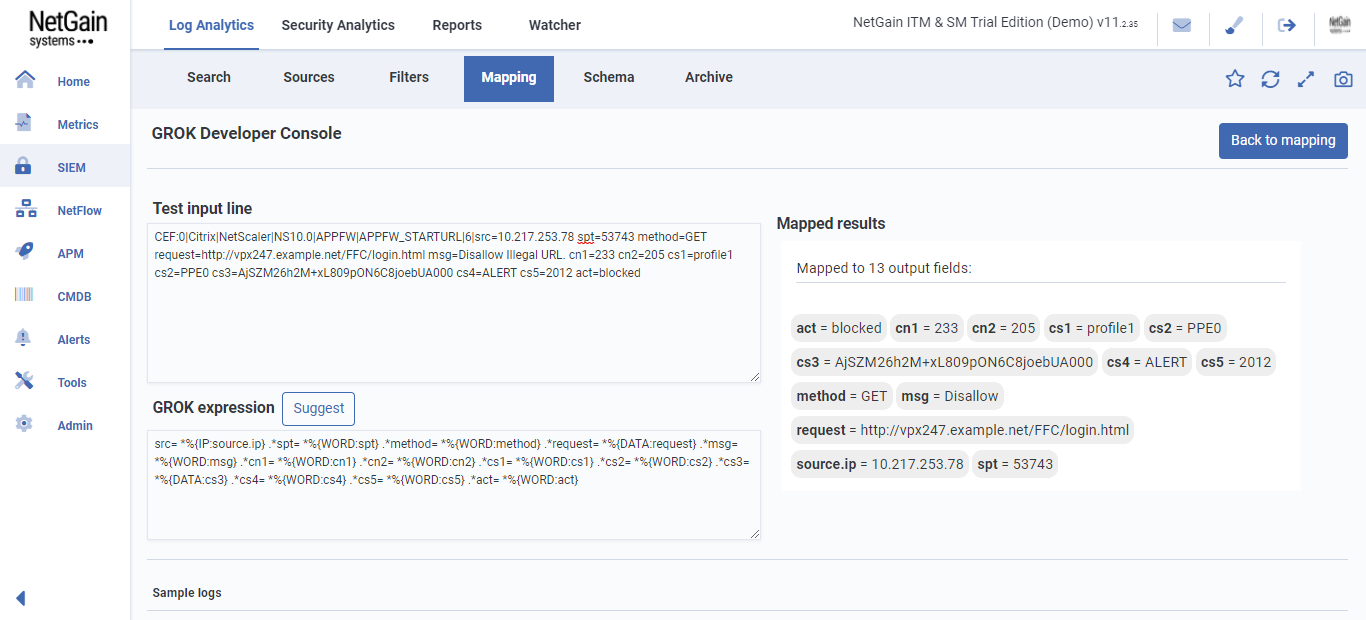Click the cs3 result chip
This screenshot has width=1366, height=620.
(945, 362)
